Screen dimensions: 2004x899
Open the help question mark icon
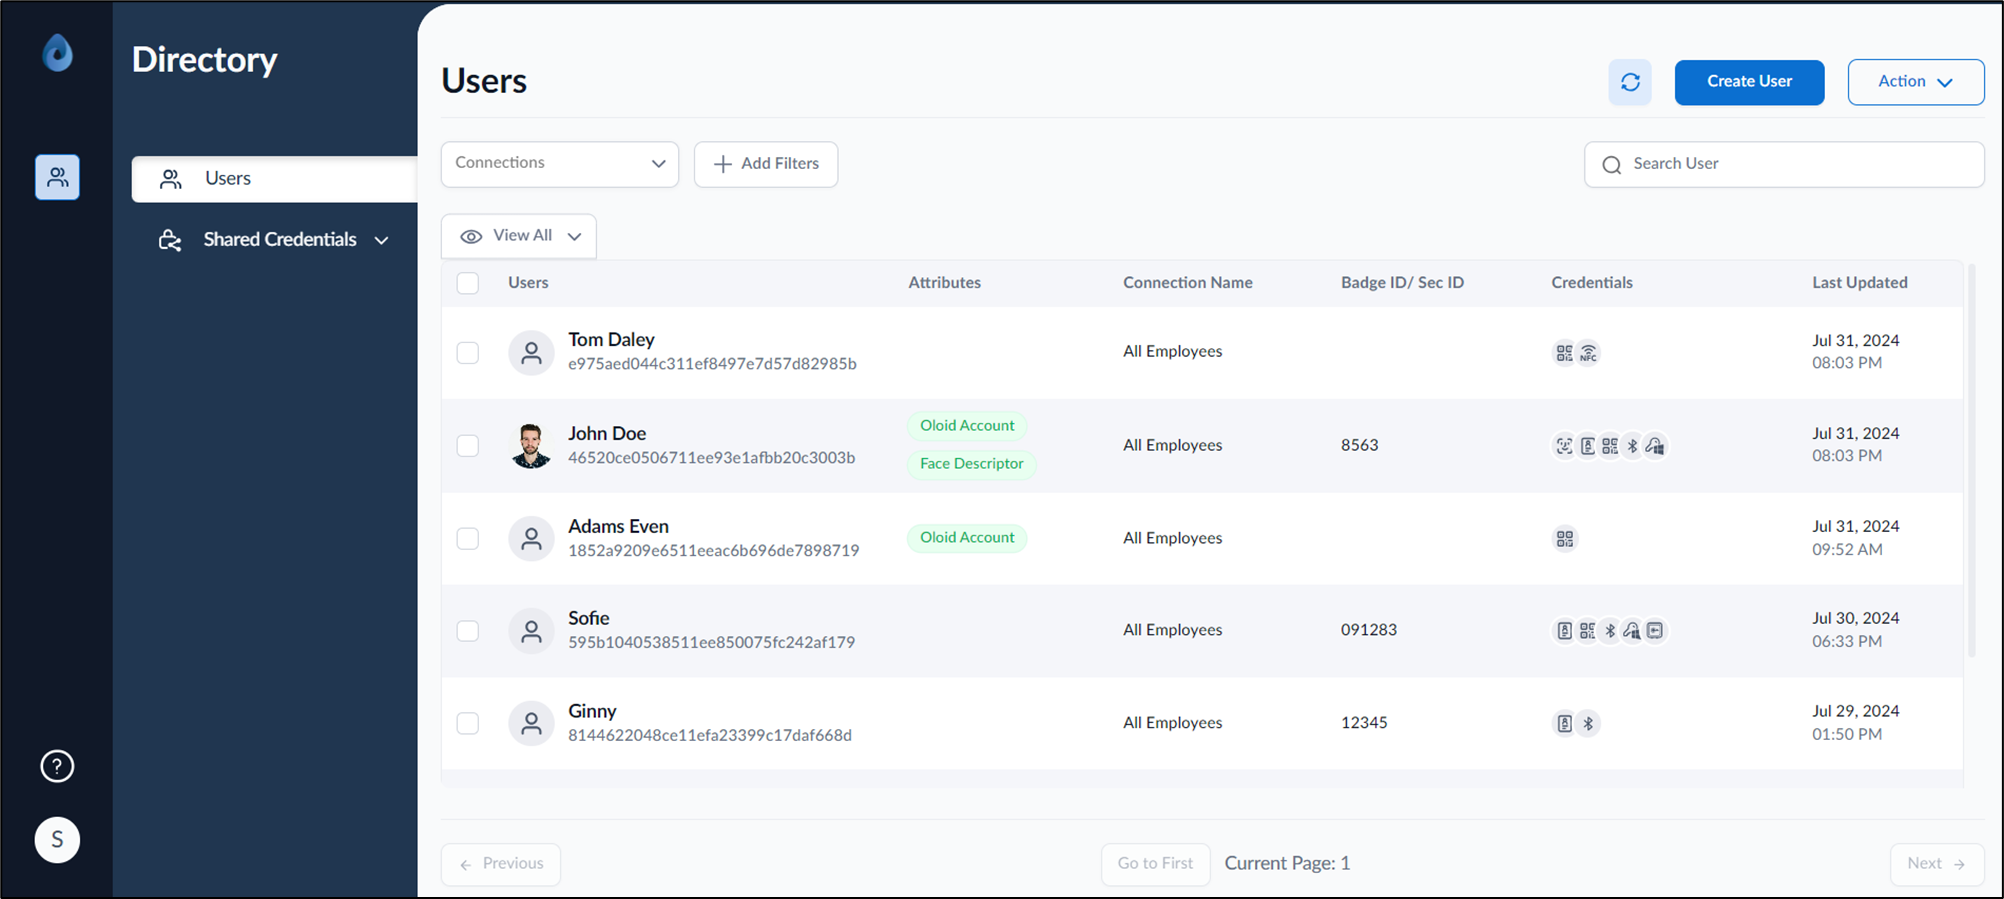pos(57,766)
